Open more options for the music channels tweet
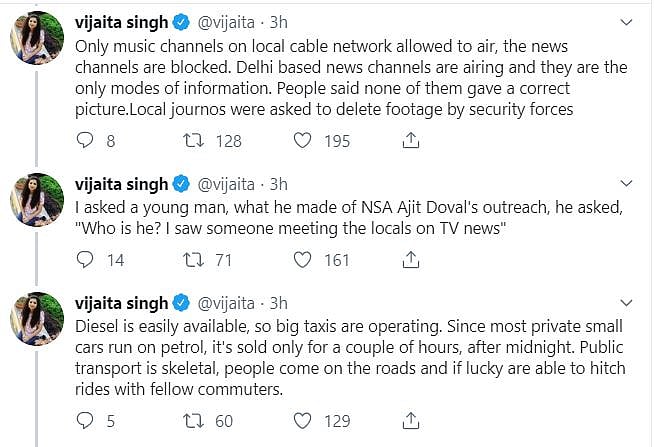 pos(627,22)
